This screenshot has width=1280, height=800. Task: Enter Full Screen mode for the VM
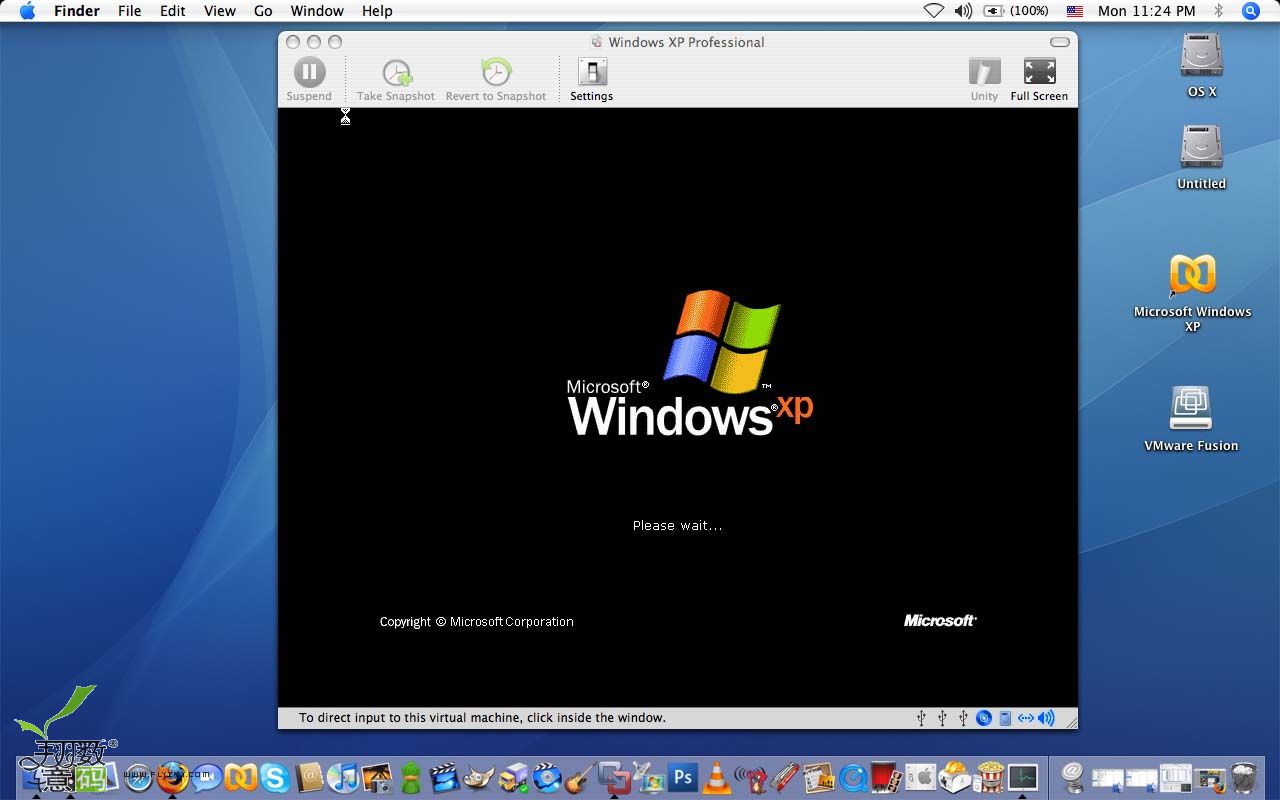coord(1039,80)
